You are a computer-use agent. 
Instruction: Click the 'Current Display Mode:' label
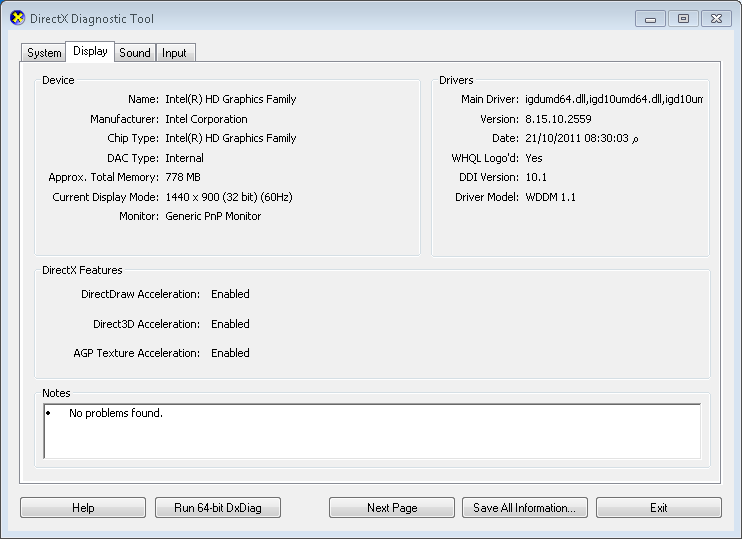tap(106, 197)
